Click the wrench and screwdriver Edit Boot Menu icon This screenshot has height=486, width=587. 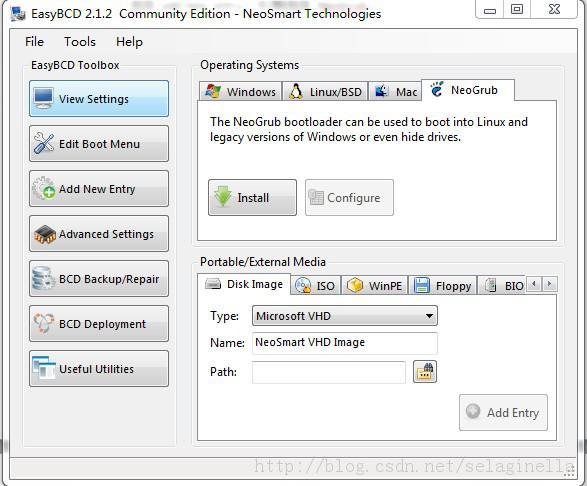[x=43, y=143]
